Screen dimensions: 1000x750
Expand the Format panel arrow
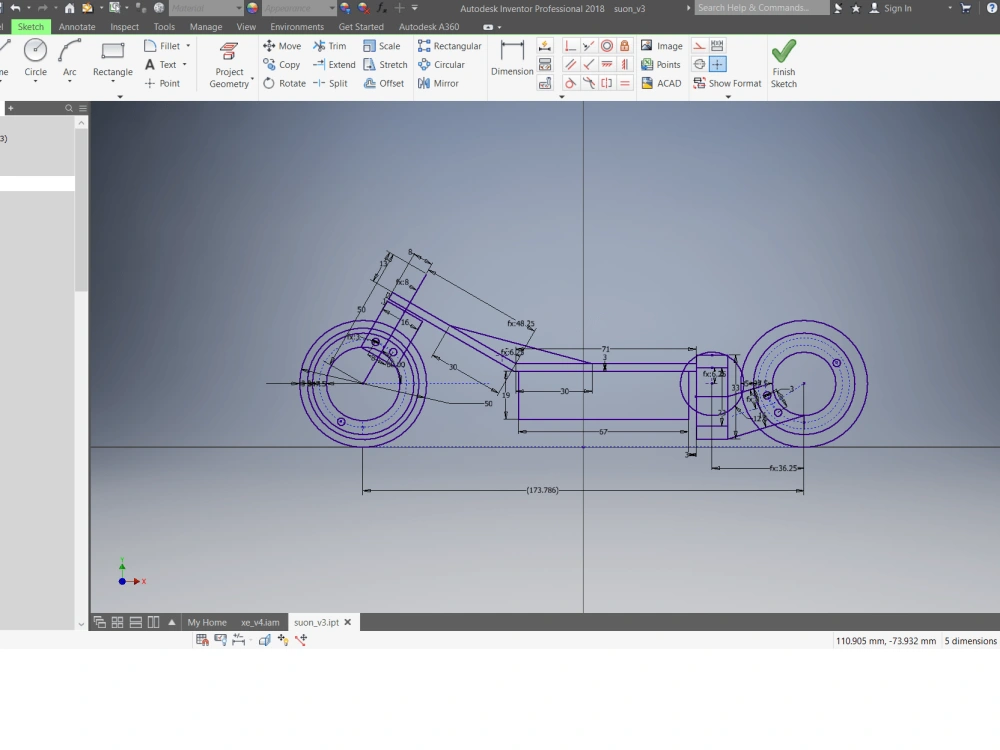click(728, 97)
